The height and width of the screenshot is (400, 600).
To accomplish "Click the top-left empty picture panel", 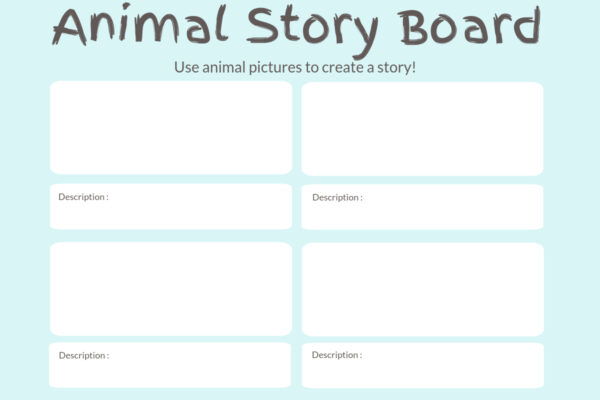I will [171, 128].
